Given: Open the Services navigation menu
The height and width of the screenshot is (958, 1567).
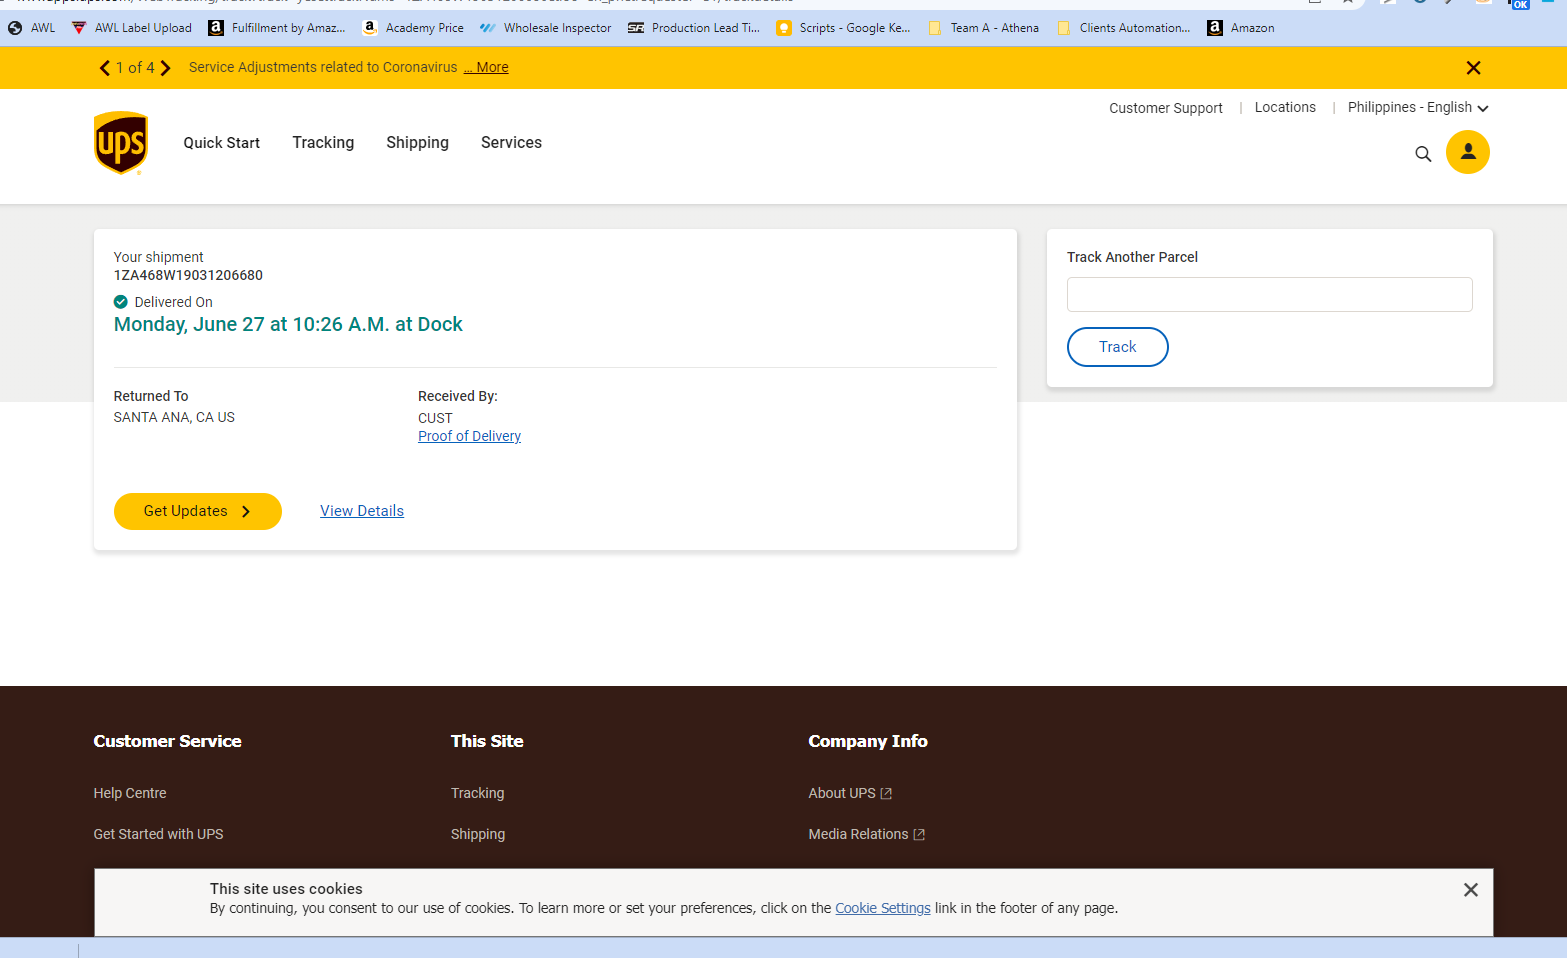Looking at the screenshot, I should pos(511,143).
